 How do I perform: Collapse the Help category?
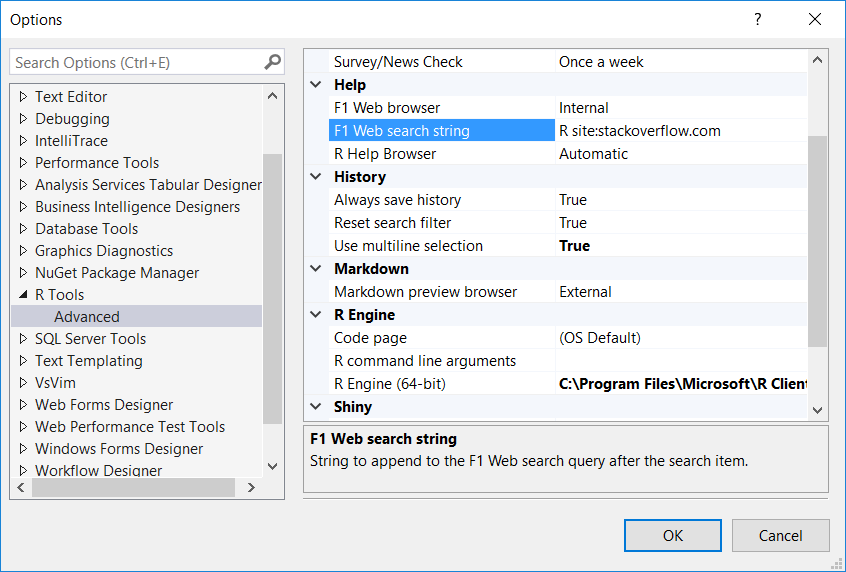[316, 85]
